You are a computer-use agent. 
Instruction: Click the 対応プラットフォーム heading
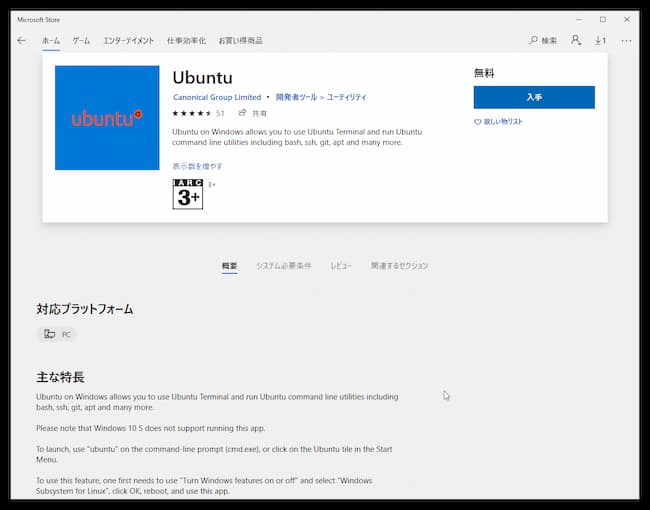click(x=85, y=309)
